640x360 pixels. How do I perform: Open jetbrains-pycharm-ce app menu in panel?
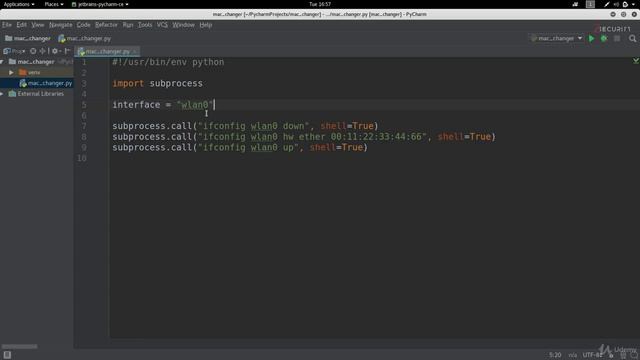tap(100, 4)
